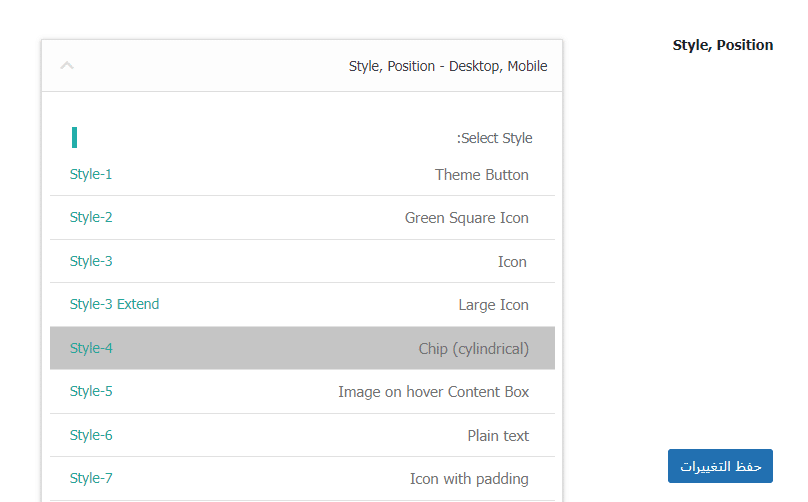Click the Style-3 Extend label
Screen dimensions: 808x502
click(x=114, y=305)
